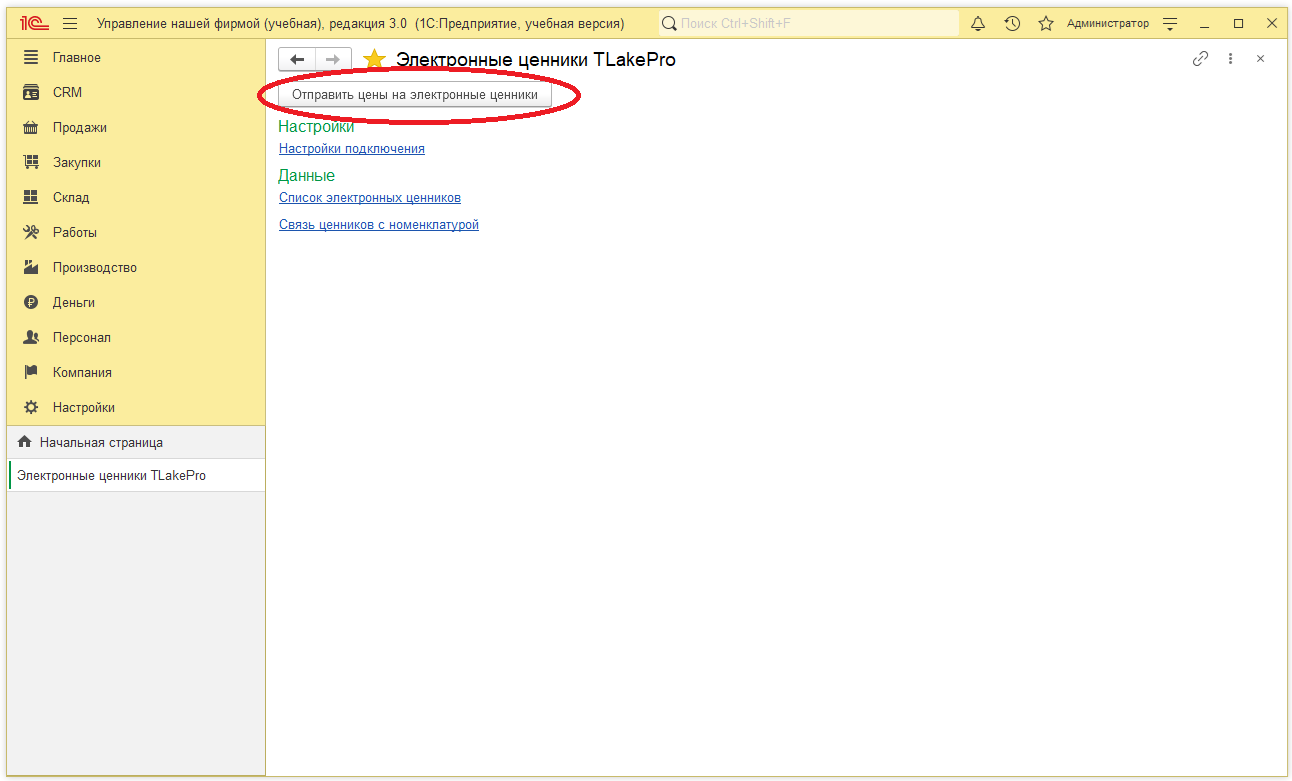Close the Электронные ценники TLakePro page
Screen dimensions: 1292x781
(1260, 59)
